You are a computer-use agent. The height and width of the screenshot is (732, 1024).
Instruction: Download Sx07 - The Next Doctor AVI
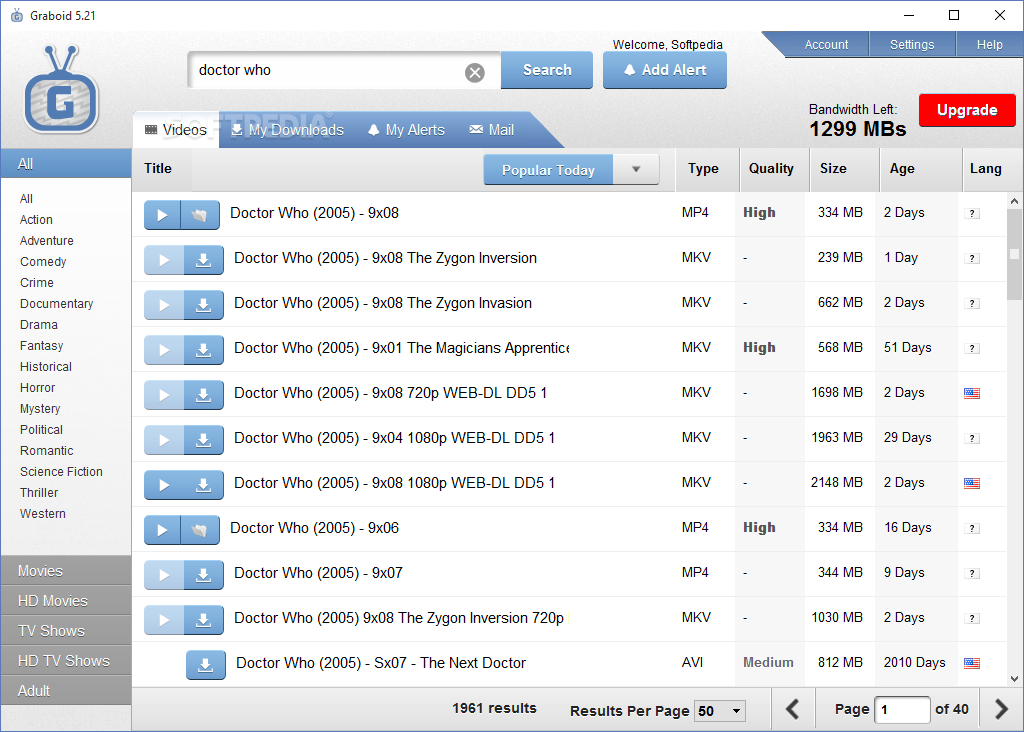[206, 665]
